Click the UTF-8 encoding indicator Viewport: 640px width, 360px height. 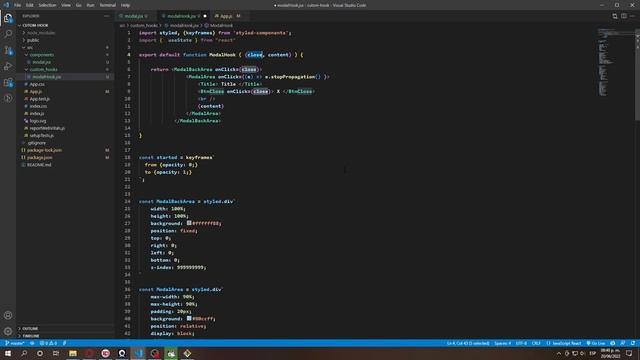(521, 343)
